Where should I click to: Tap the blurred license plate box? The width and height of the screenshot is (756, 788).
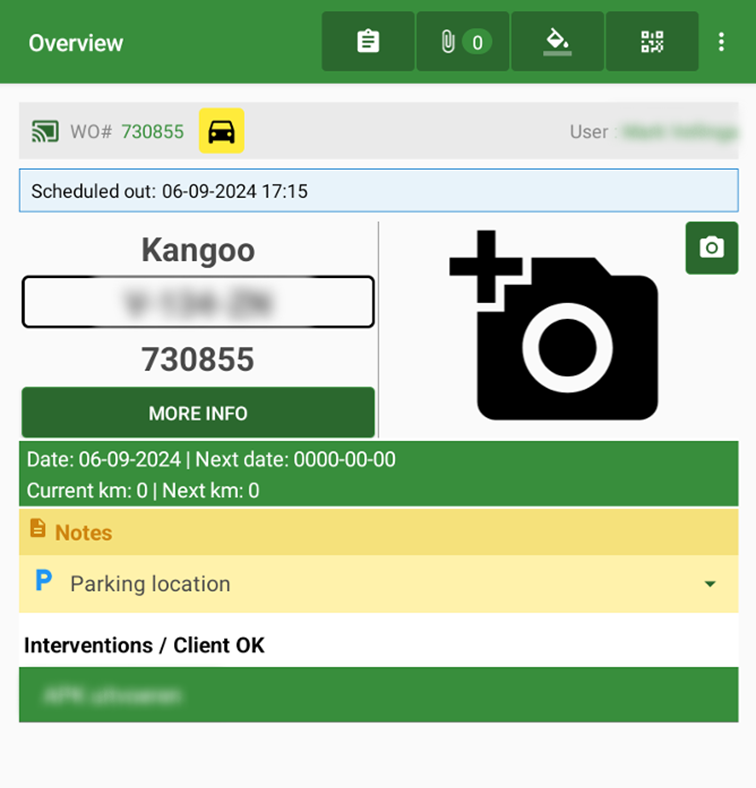click(x=198, y=302)
